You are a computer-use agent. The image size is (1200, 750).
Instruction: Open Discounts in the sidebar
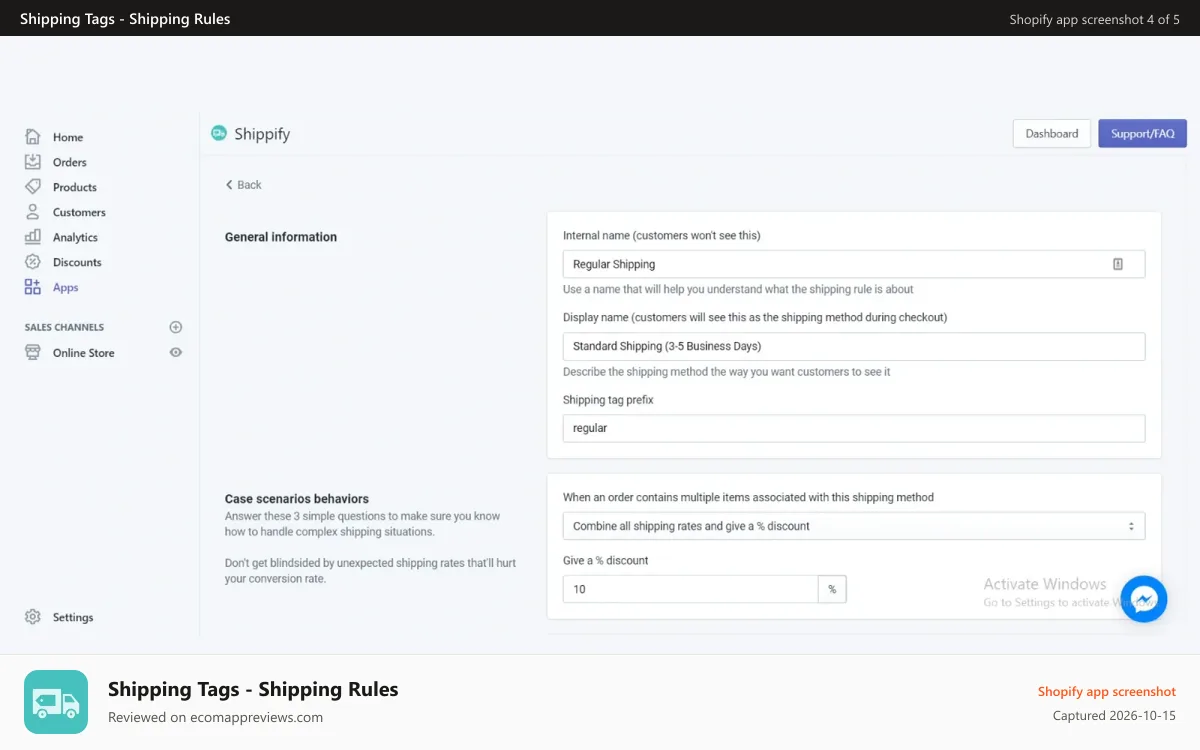point(77,262)
